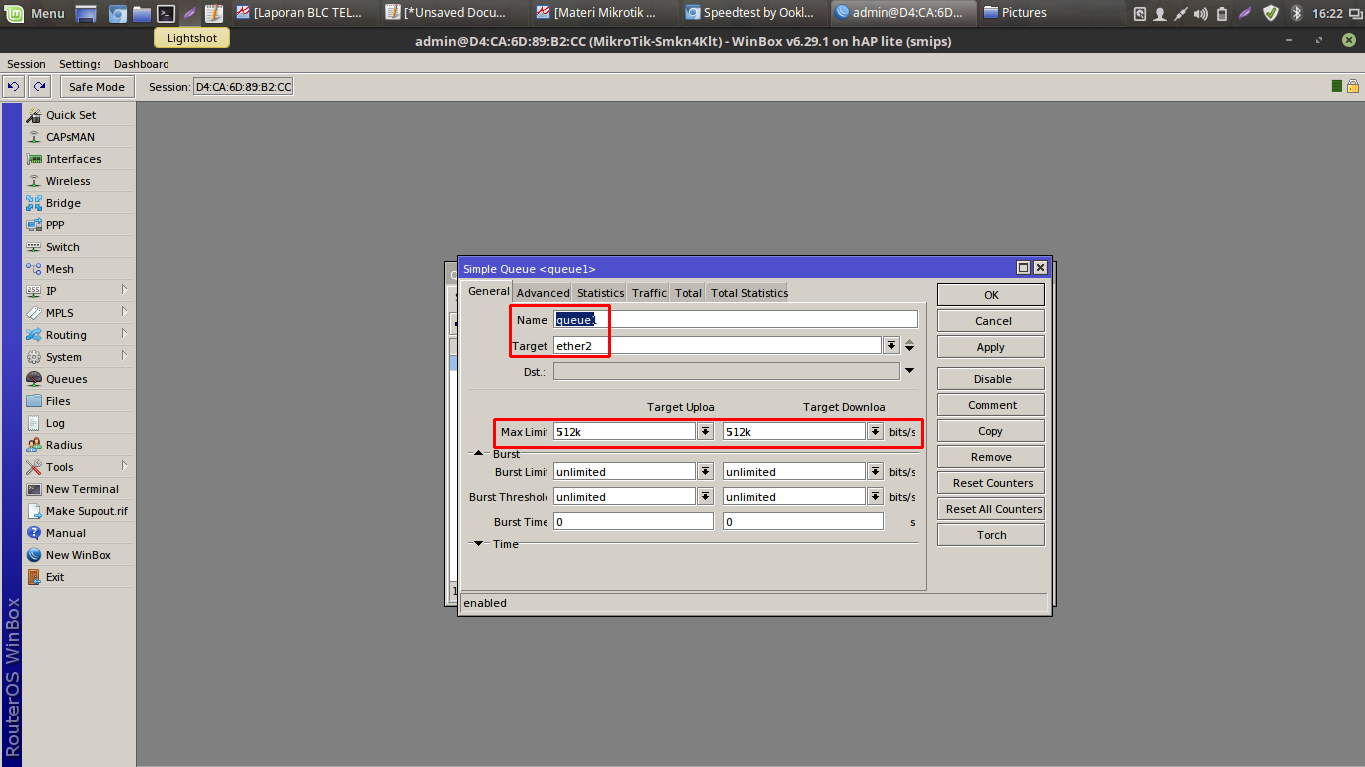Open the Dashboard menu
Screen dimensions: 1365x767
pos(141,64)
